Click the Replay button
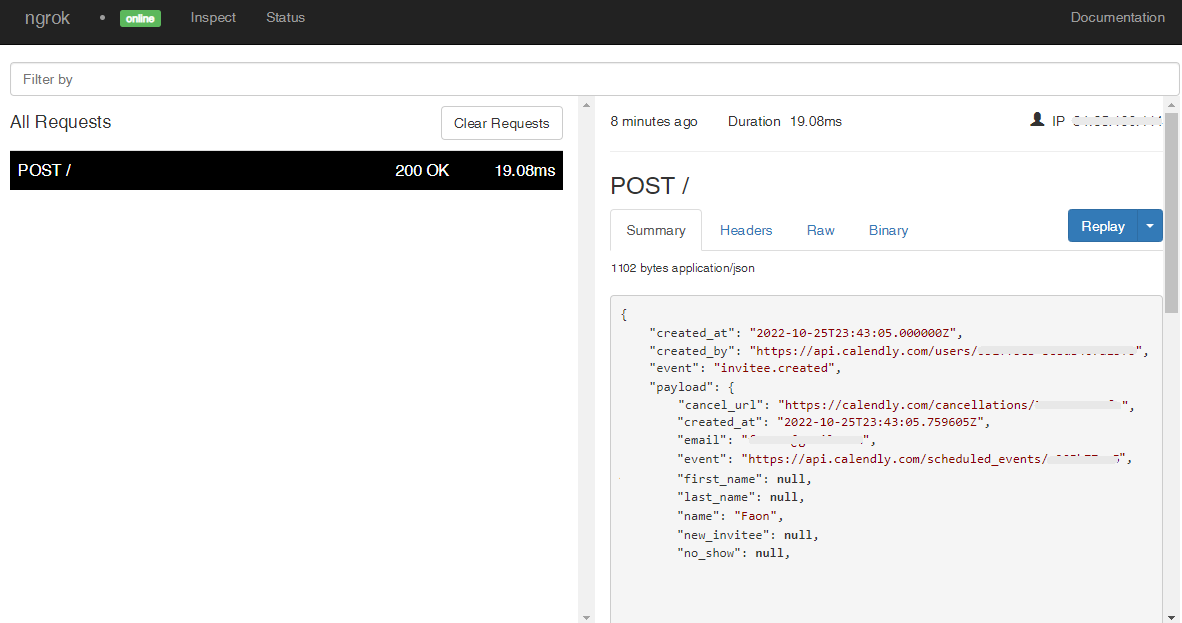The width and height of the screenshot is (1182, 623). click(x=1103, y=226)
